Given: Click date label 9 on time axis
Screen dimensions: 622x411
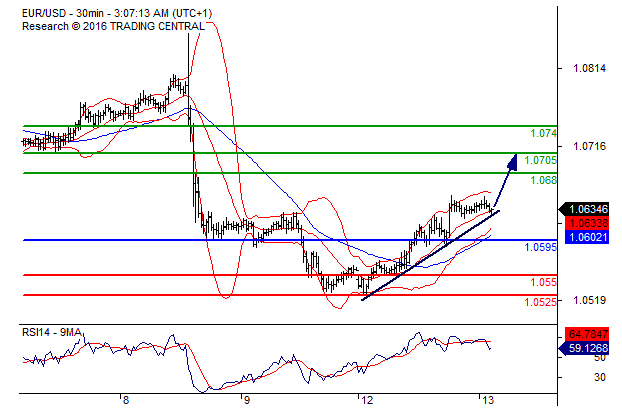Looking at the screenshot, I should 247,400.
